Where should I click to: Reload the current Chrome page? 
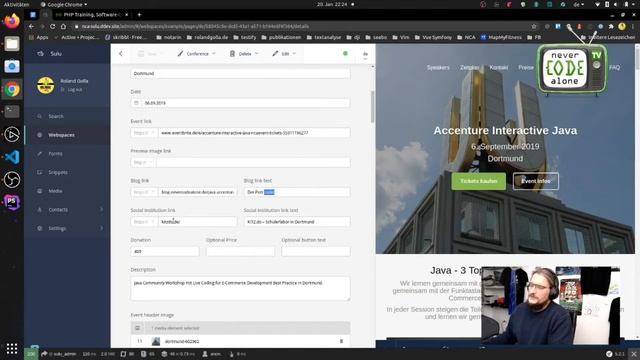(x=52, y=26)
